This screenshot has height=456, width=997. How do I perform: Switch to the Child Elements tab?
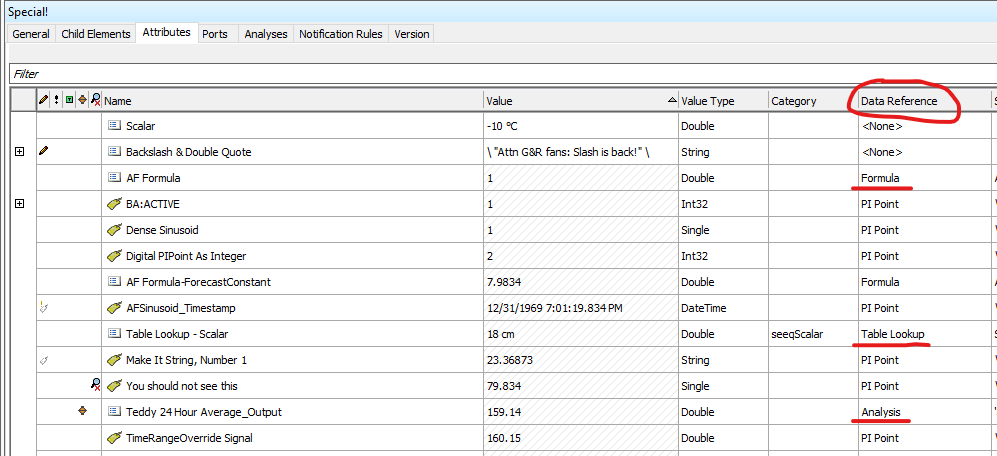[96, 34]
